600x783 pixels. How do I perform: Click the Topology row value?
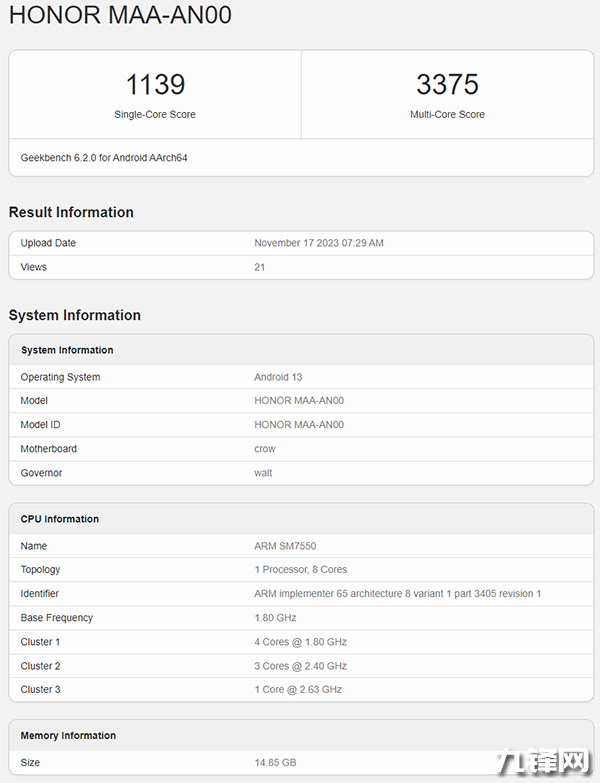[300, 570]
